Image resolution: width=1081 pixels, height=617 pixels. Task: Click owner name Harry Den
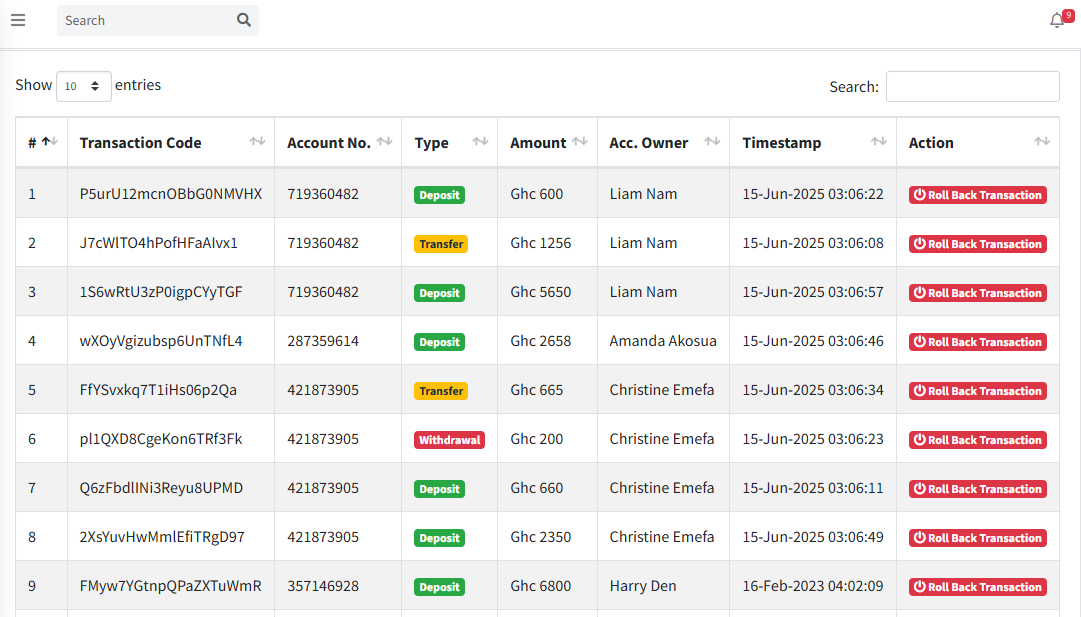pos(643,586)
